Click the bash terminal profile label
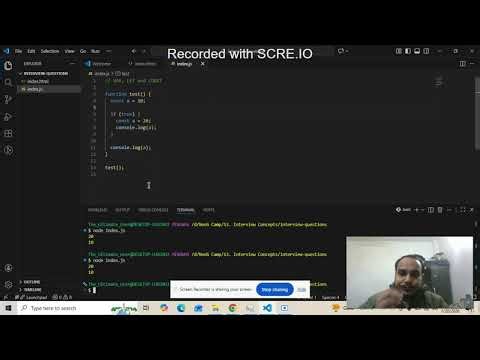Viewport: 480px width, 360px height. [403, 210]
